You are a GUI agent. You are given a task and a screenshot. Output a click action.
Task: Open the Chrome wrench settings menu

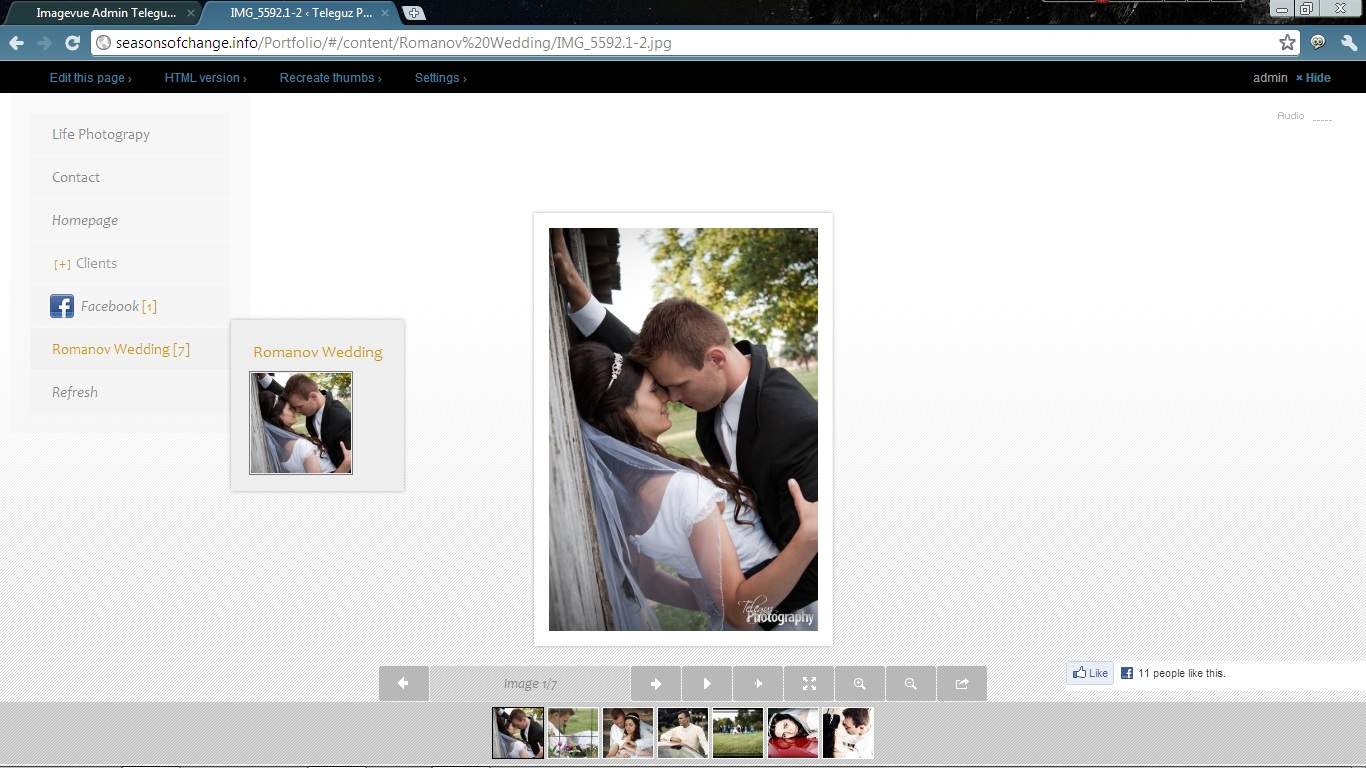1348,43
